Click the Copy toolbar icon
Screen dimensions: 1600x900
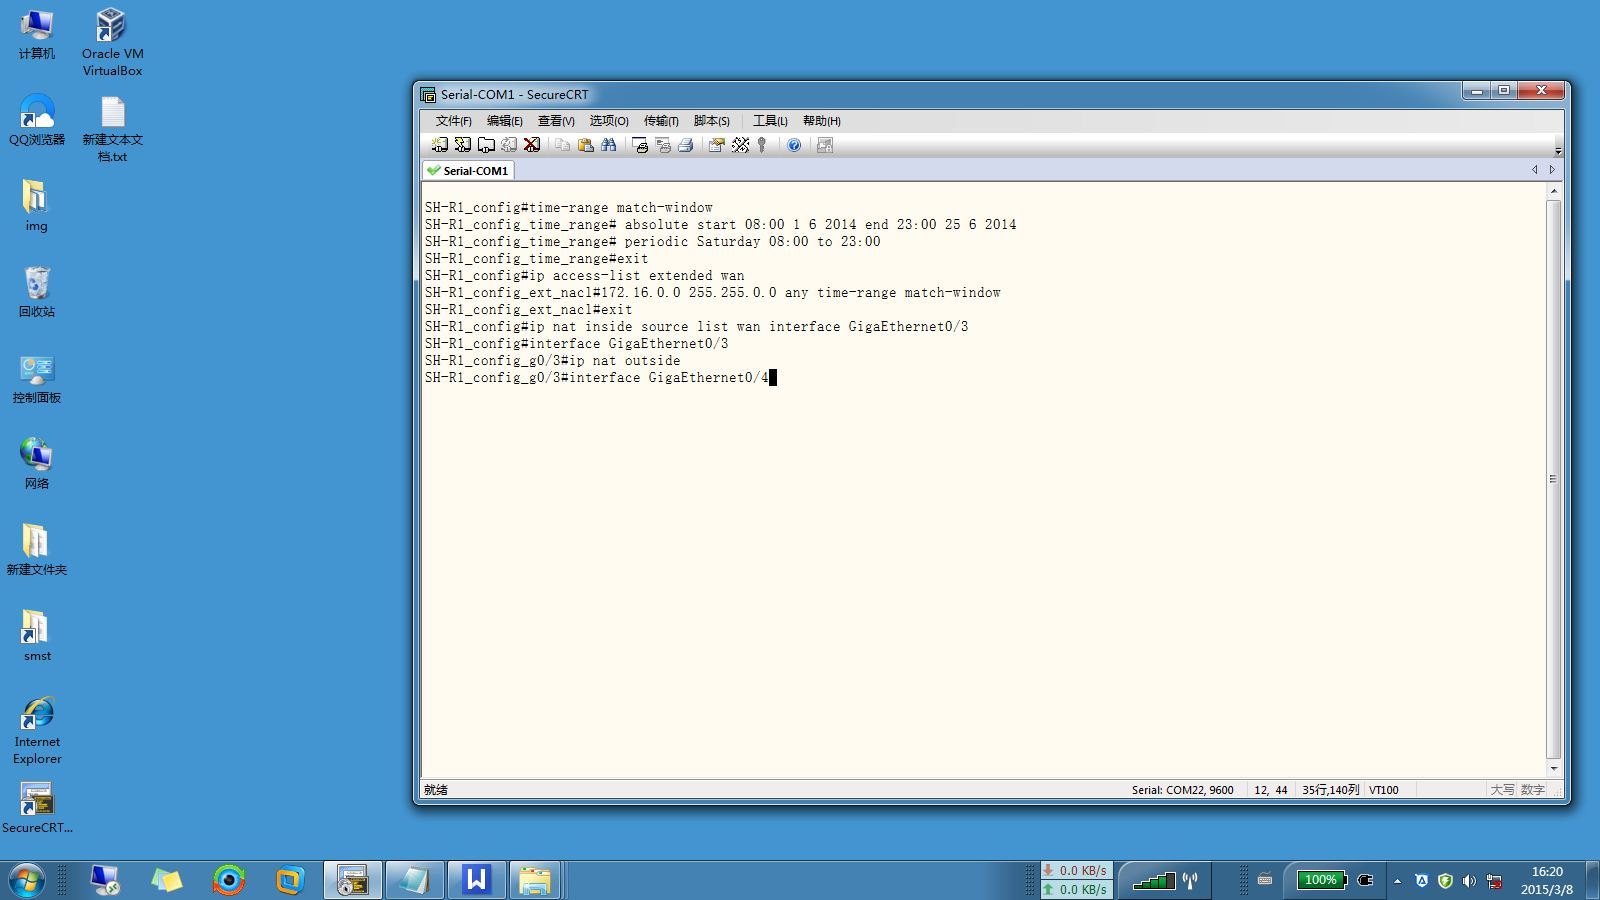point(562,145)
